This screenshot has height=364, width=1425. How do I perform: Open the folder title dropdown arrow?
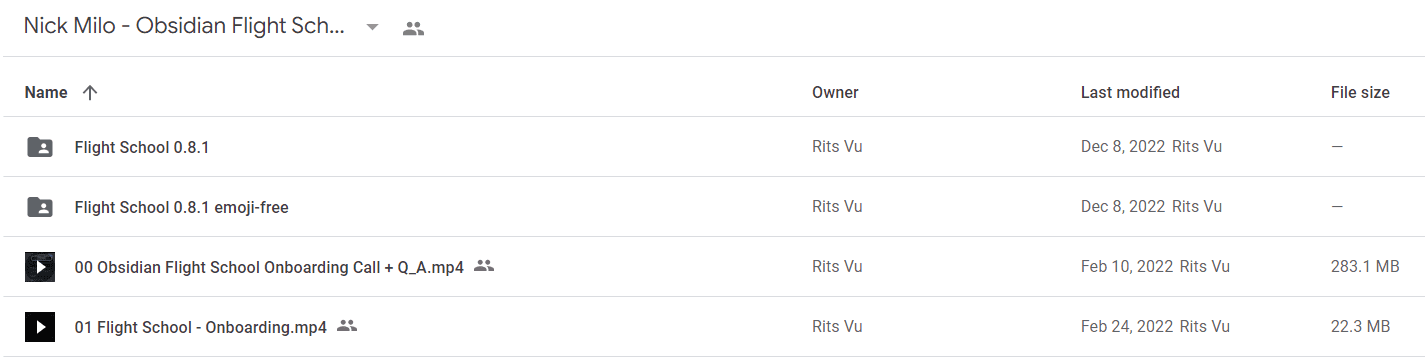(x=372, y=28)
